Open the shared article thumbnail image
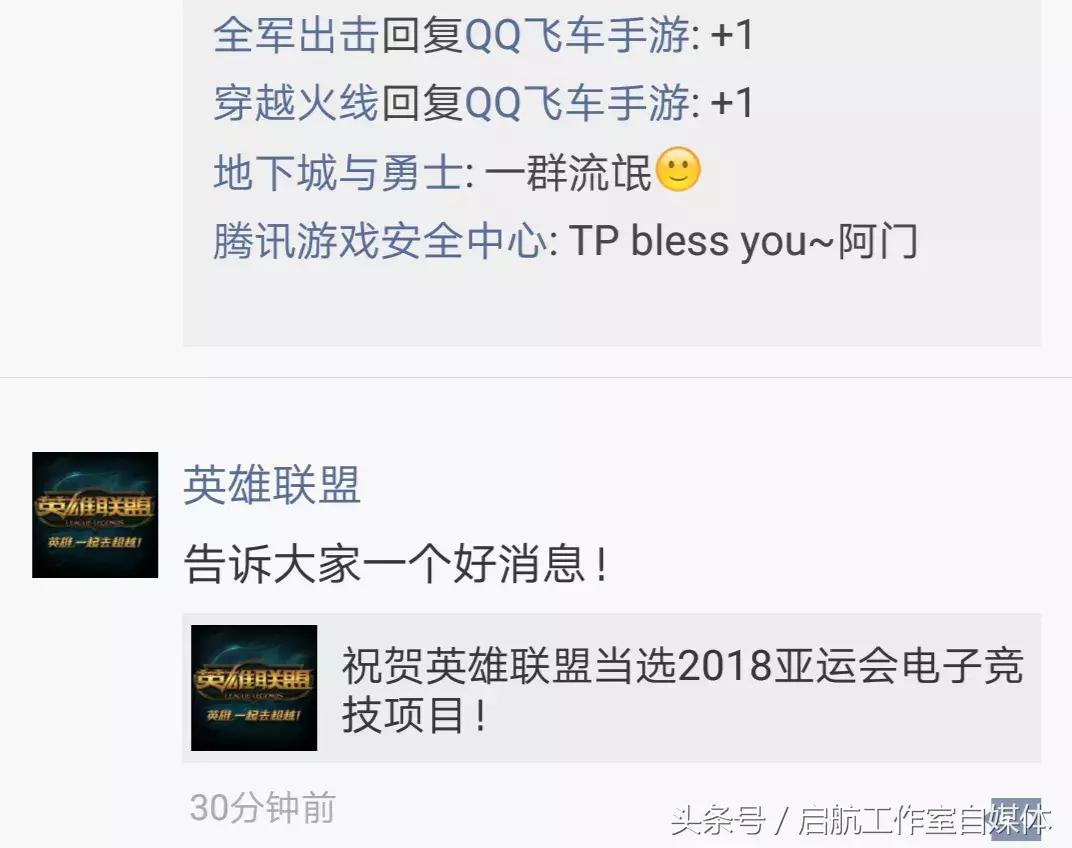The width and height of the screenshot is (1072, 848). click(254, 688)
